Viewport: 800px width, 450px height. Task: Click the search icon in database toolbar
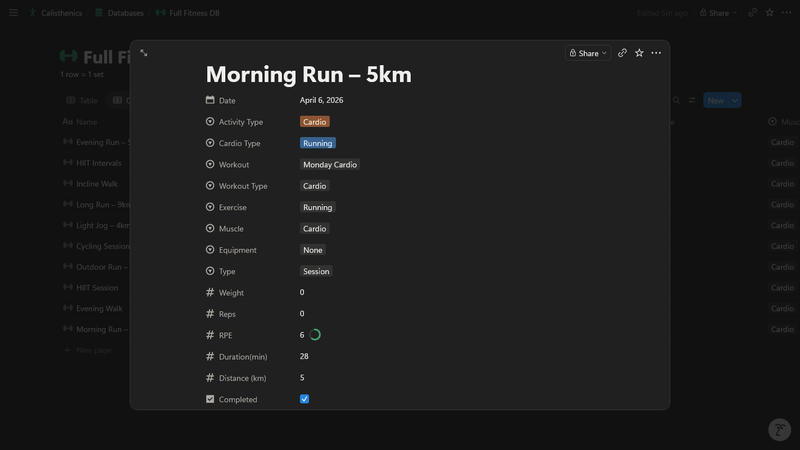click(x=676, y=101)
